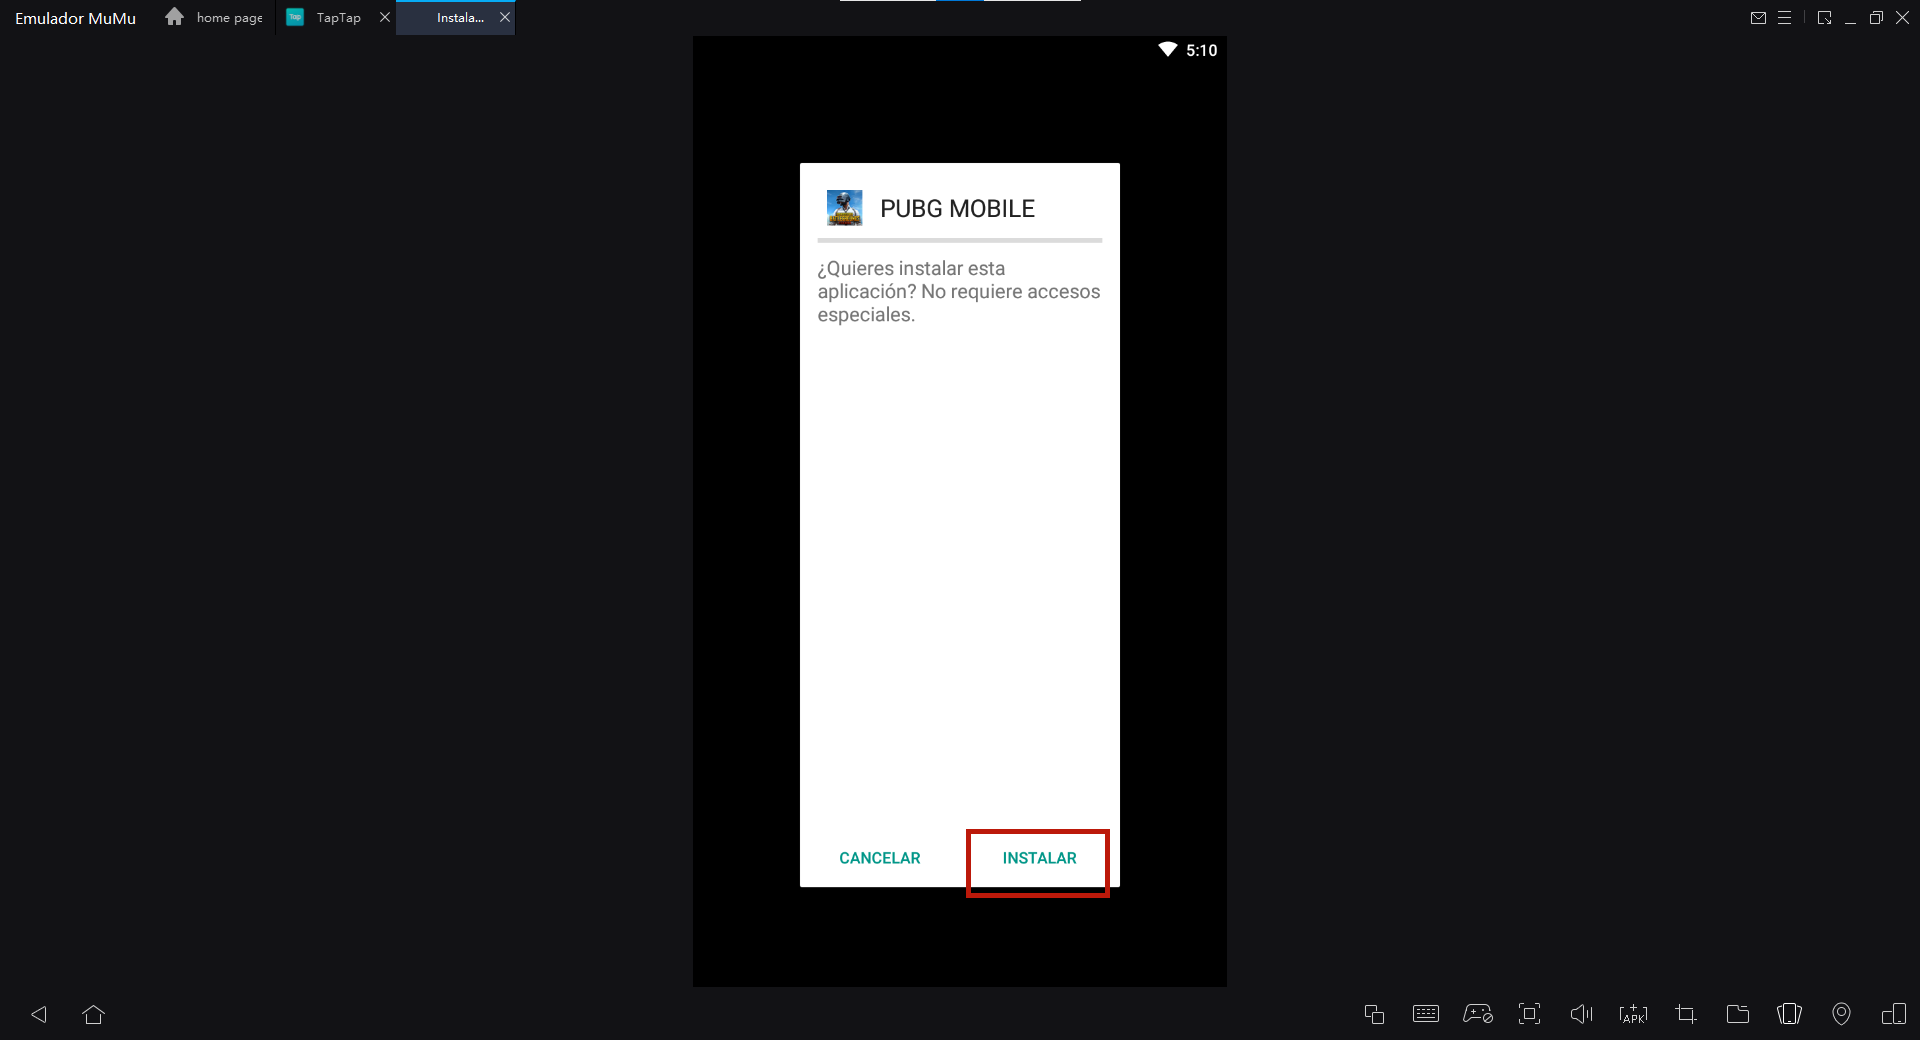This screenshot has width=1920, height=1040.
Task: Click the rotate/shake device icon
Action: tap(1789, 1014)
